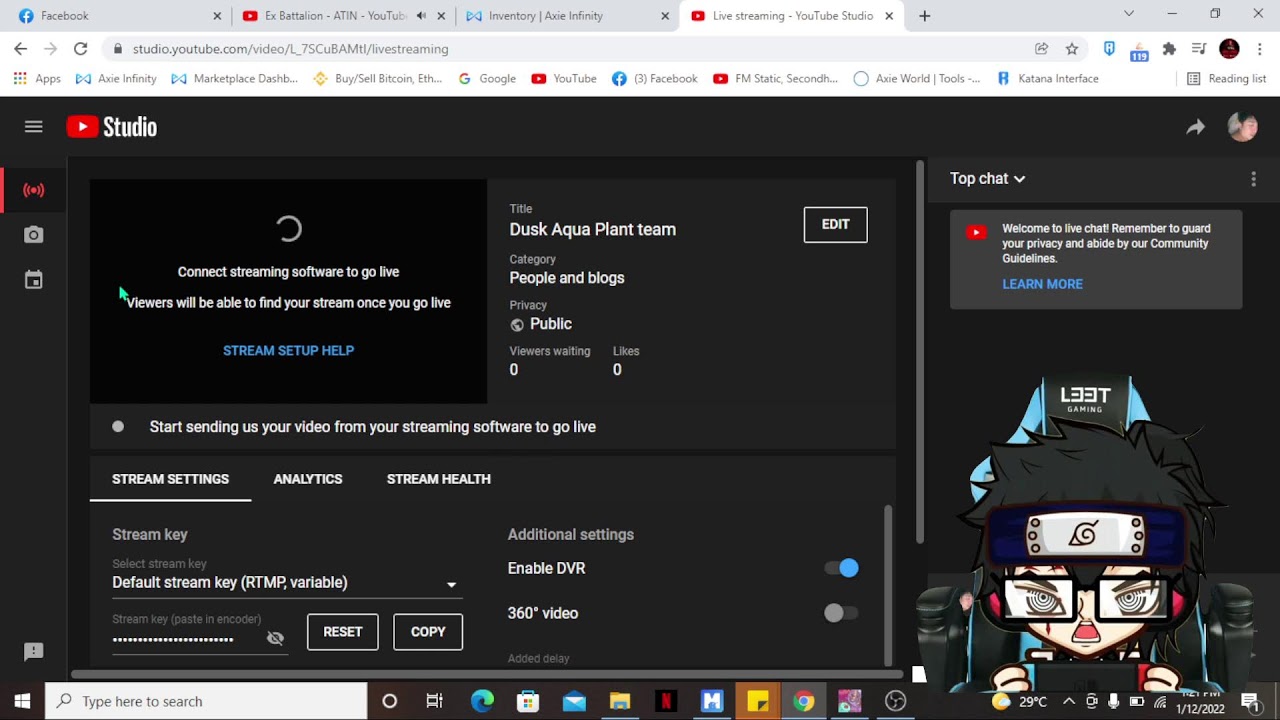
Task: Open the YouTube bookmark
Action: point(564,78)
